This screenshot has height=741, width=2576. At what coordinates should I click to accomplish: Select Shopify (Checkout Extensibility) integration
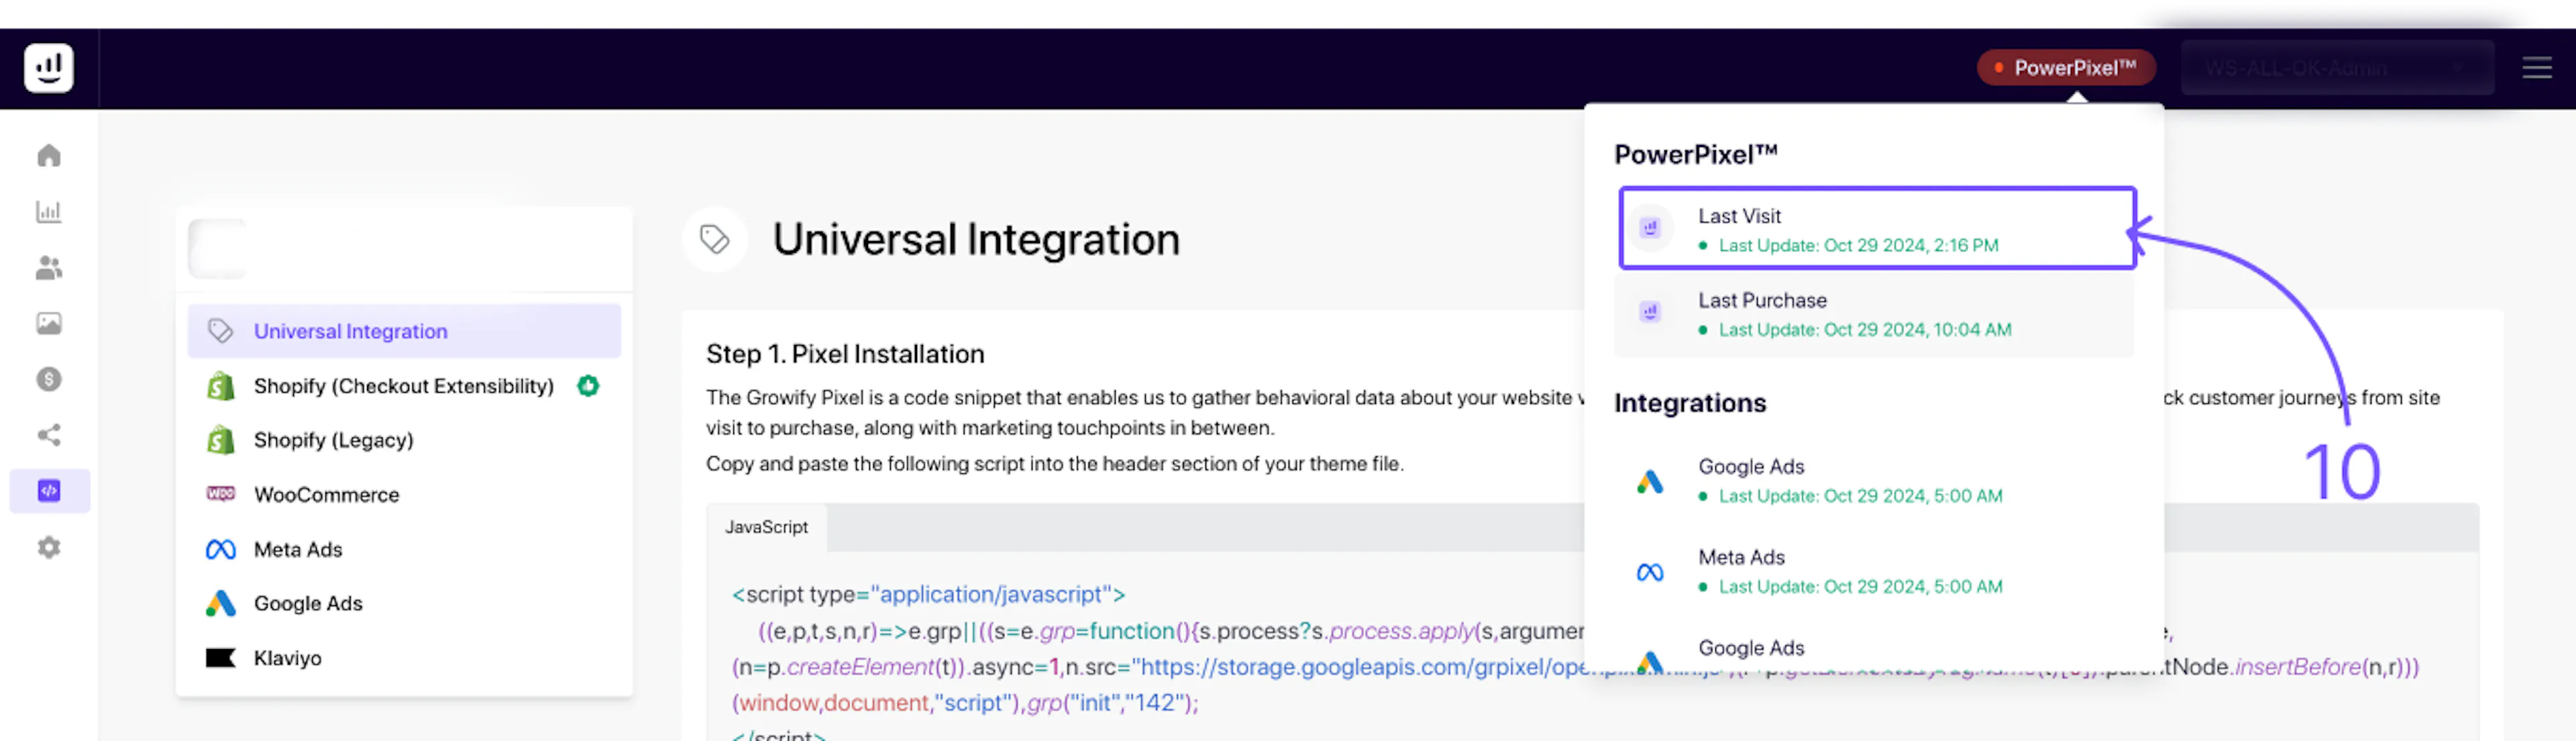tap(403, 386)
